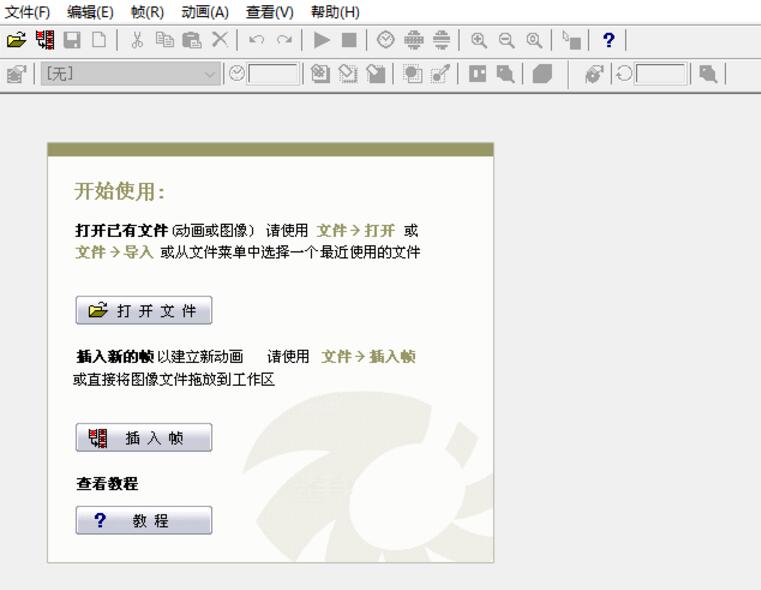The image size is (761, 590).
Task: Click the tilted dotted-outline rectangle icon
Action: tap(347, 74)
